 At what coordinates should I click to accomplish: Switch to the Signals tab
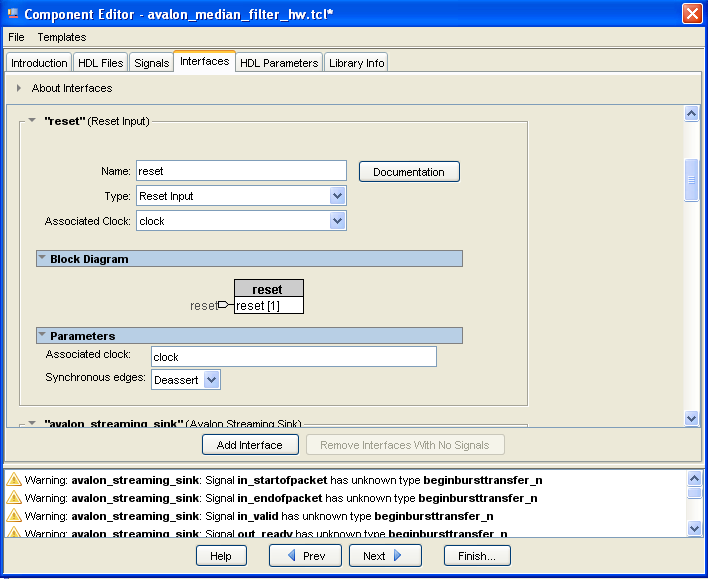(x=151, y=63)
